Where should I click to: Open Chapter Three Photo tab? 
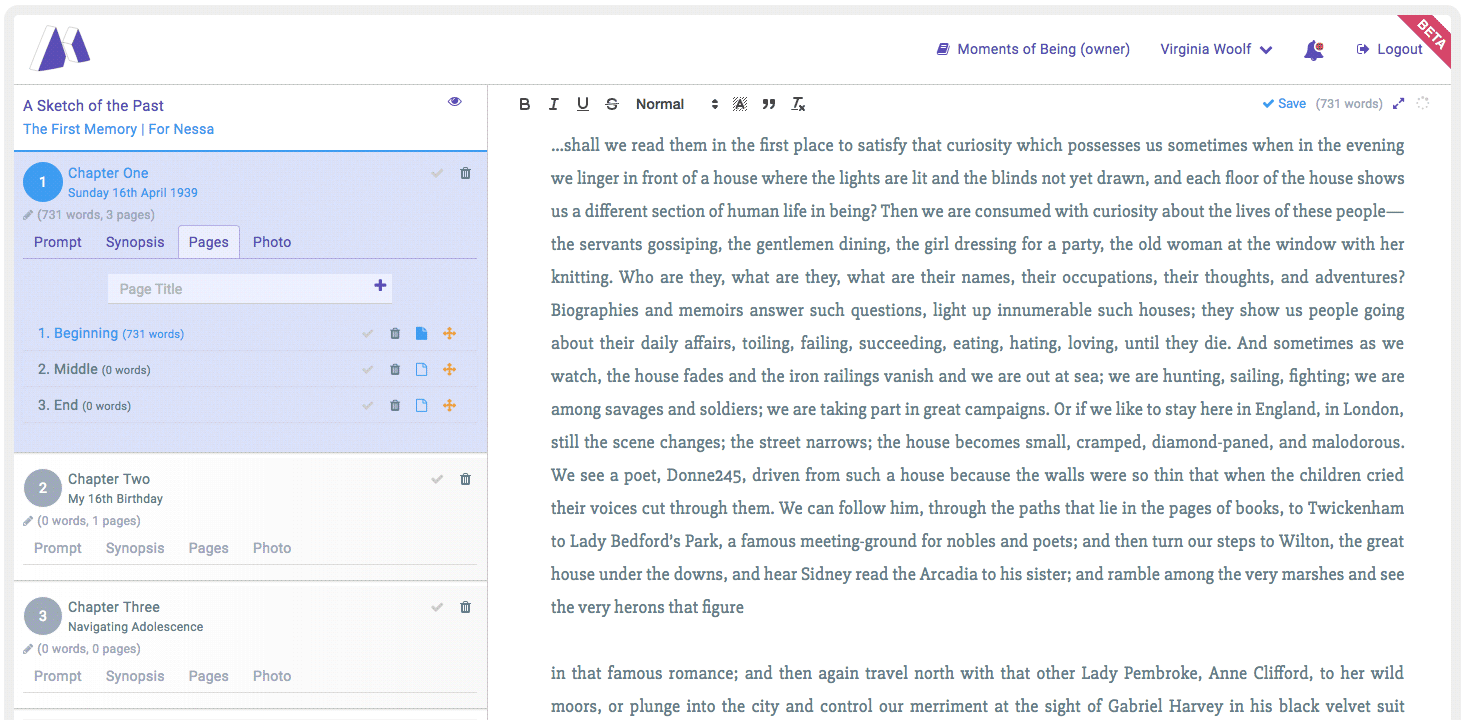272,676
